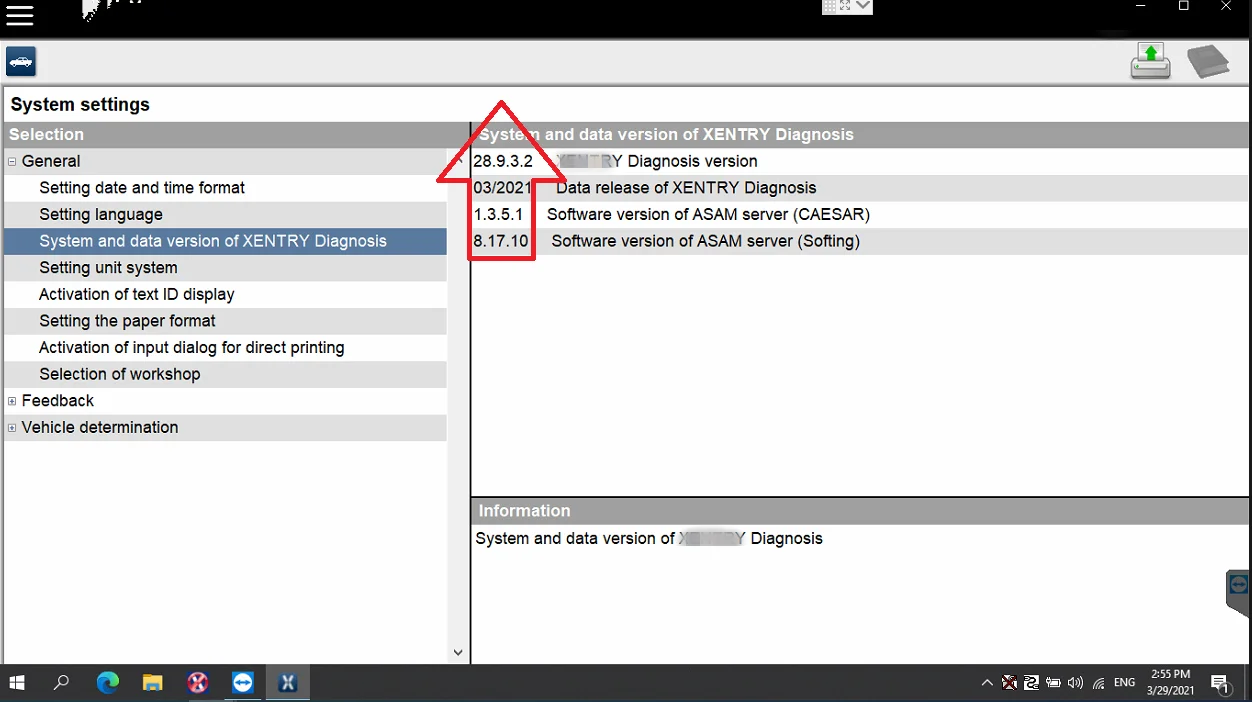
Task: Open the XENTRY app in taskbar
Action: pos(288,683)
